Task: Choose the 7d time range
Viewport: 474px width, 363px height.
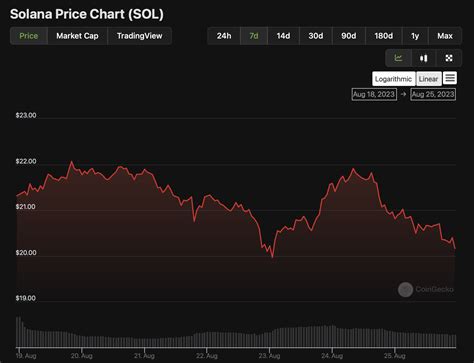Action: pos(254,36)
